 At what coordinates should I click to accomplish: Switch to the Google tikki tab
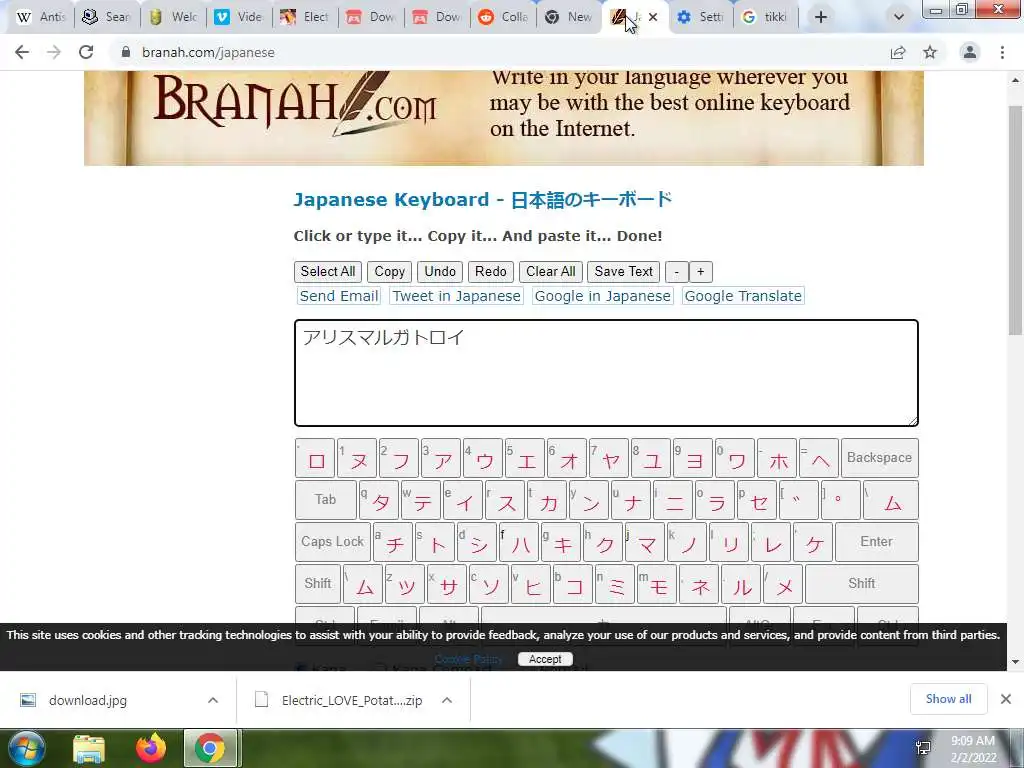[766, 17]
